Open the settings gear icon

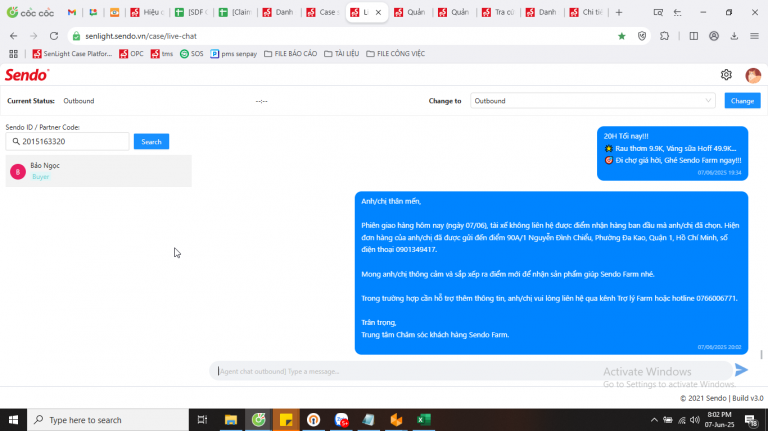[x=726, y=74]
